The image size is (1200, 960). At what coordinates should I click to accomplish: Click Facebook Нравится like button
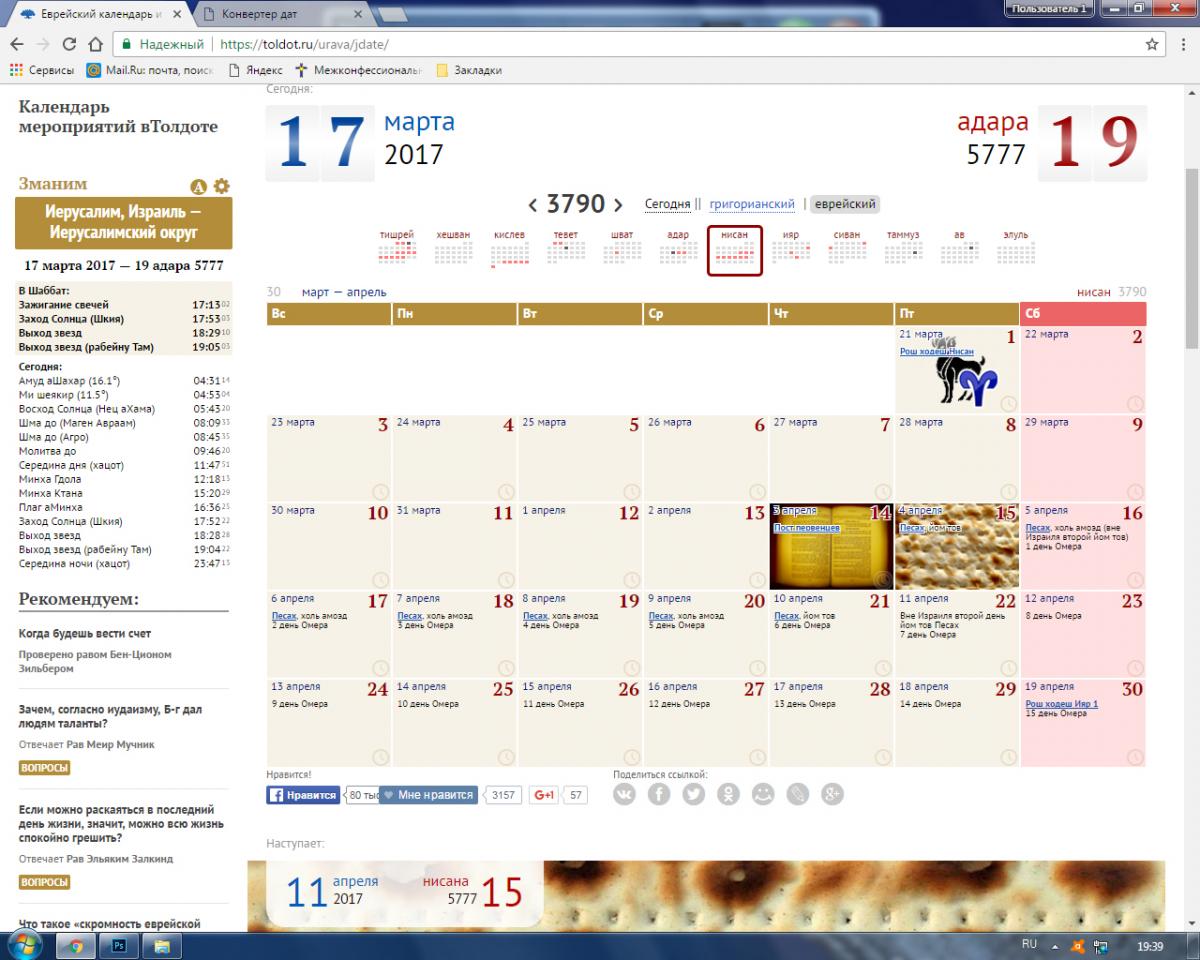tap(303, 795)
